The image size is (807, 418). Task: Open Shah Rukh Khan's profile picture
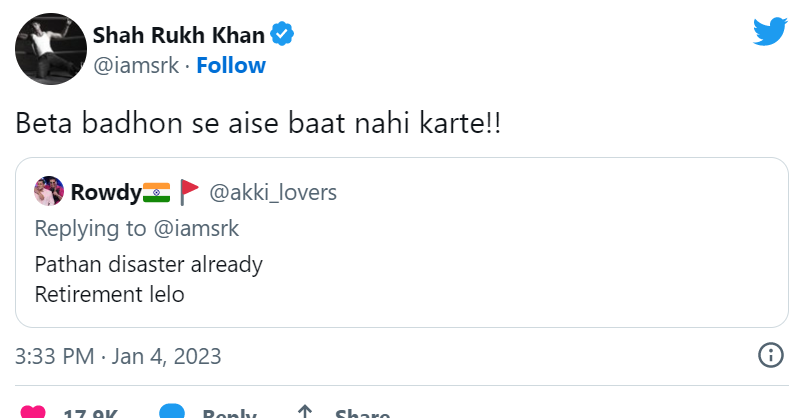coord(49,50)
